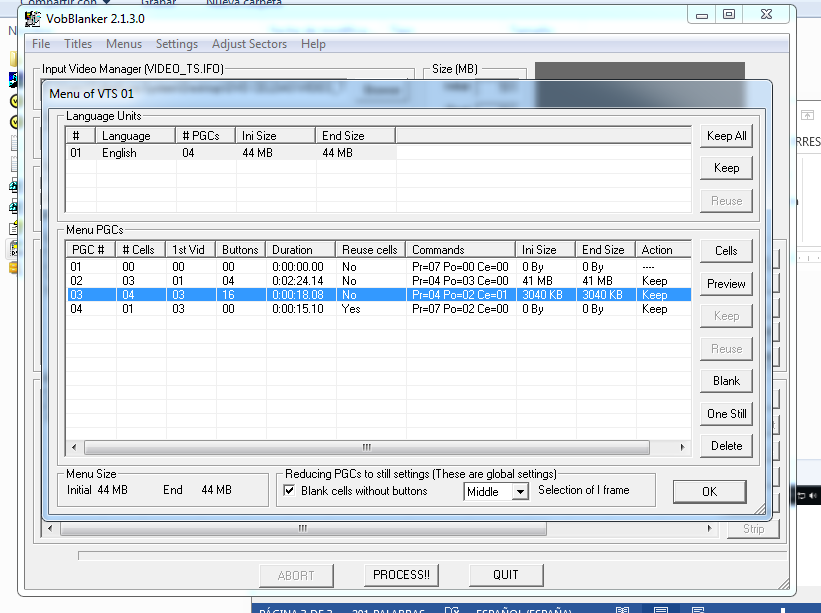Select the English language unit row
Viewport: 821px width, 613px height.
pos(230,153)
